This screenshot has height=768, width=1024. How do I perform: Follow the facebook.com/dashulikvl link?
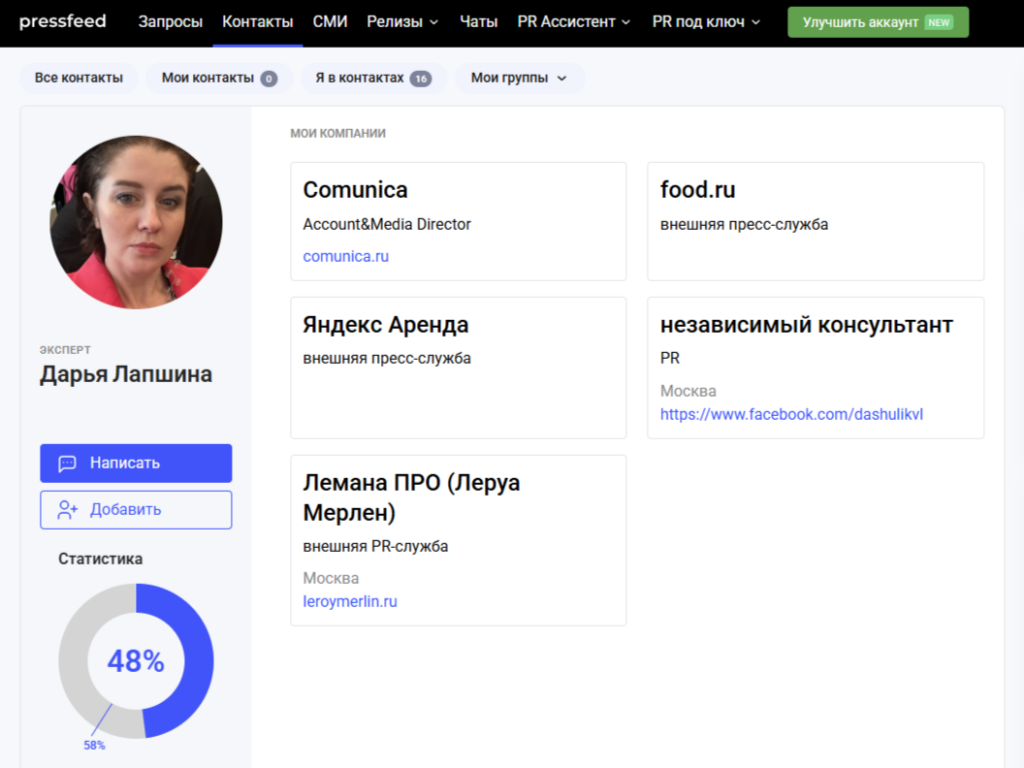(792, 413)
